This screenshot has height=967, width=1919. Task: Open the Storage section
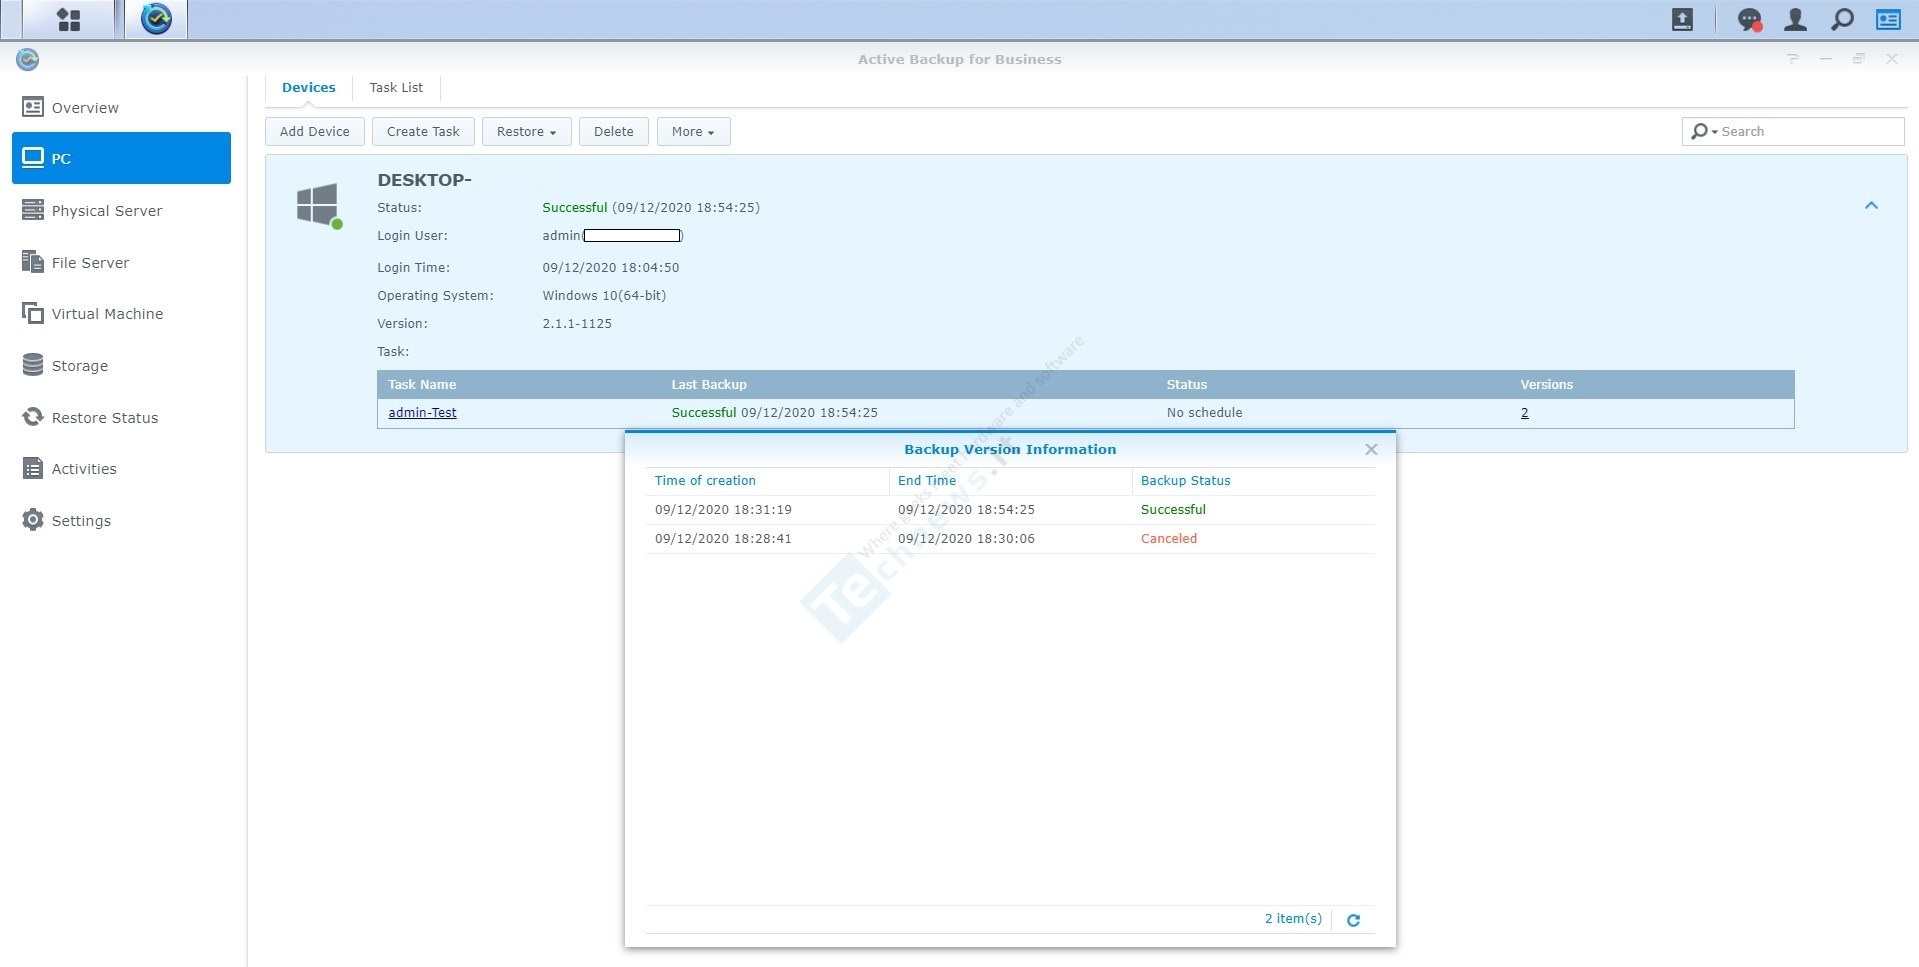(x=121, y=365)
